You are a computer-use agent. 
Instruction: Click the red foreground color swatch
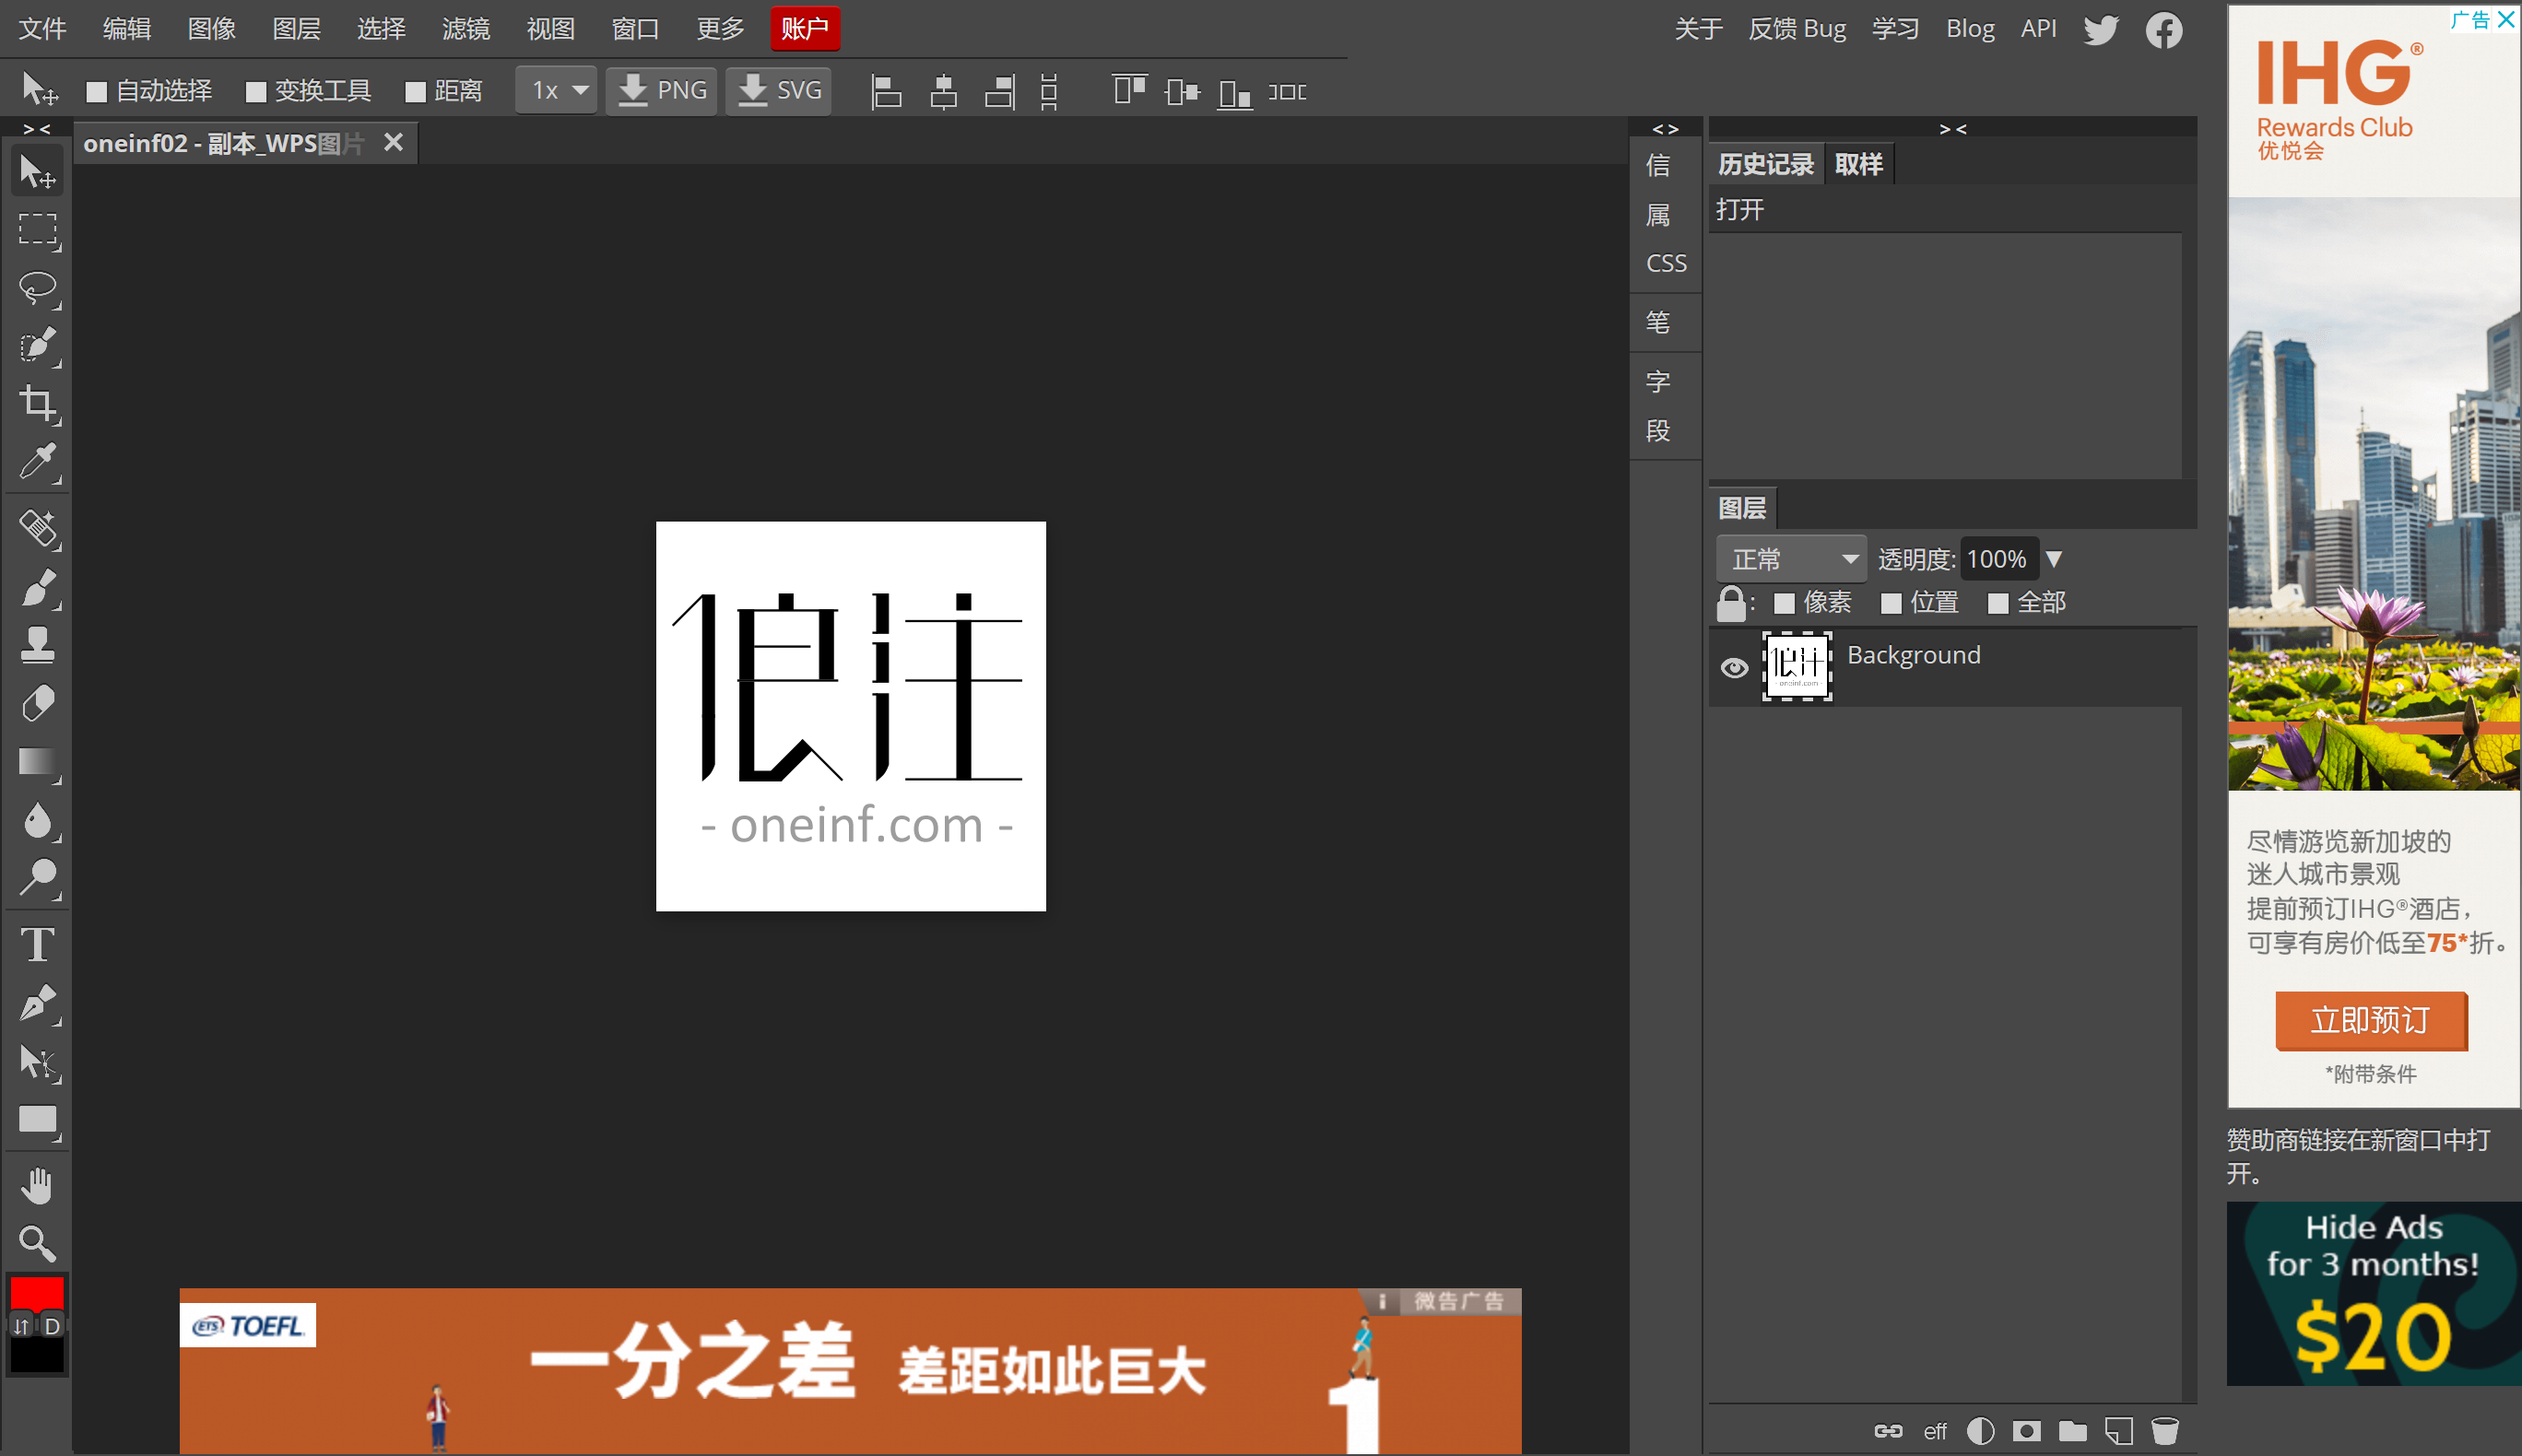click(x=37, y=1294)
